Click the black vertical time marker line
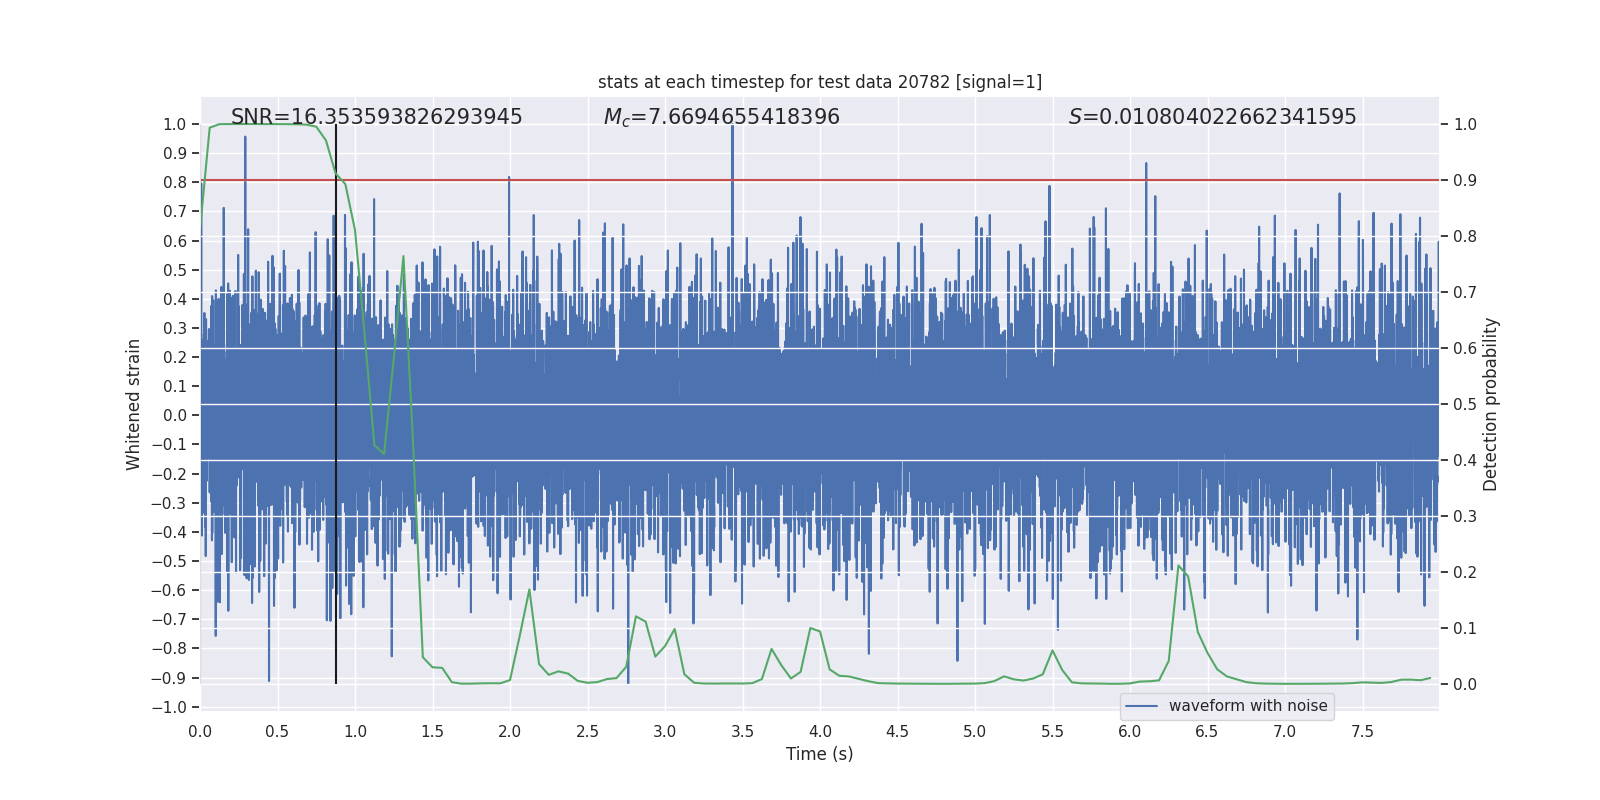Image resolution: width=1600 pixels, height=800 pixels. click(336, 404)
